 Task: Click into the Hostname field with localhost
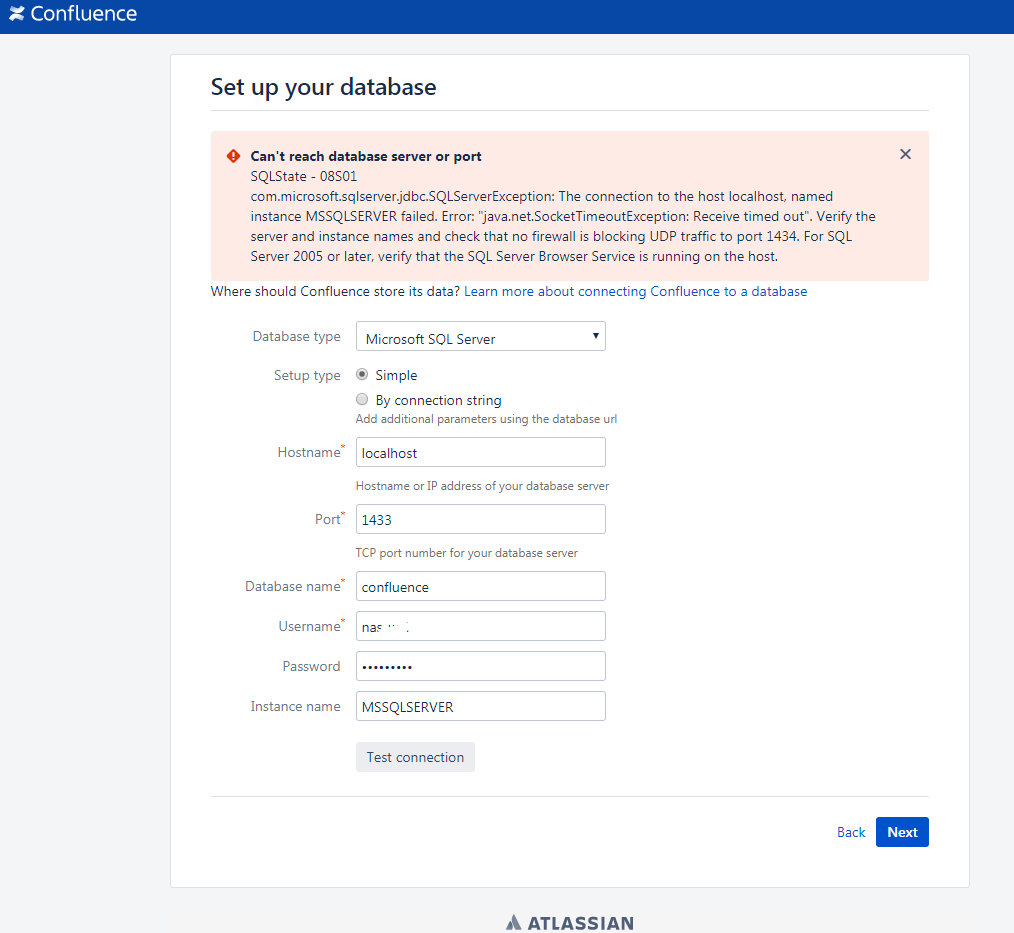pyautogui.click(x=480, y=453)
